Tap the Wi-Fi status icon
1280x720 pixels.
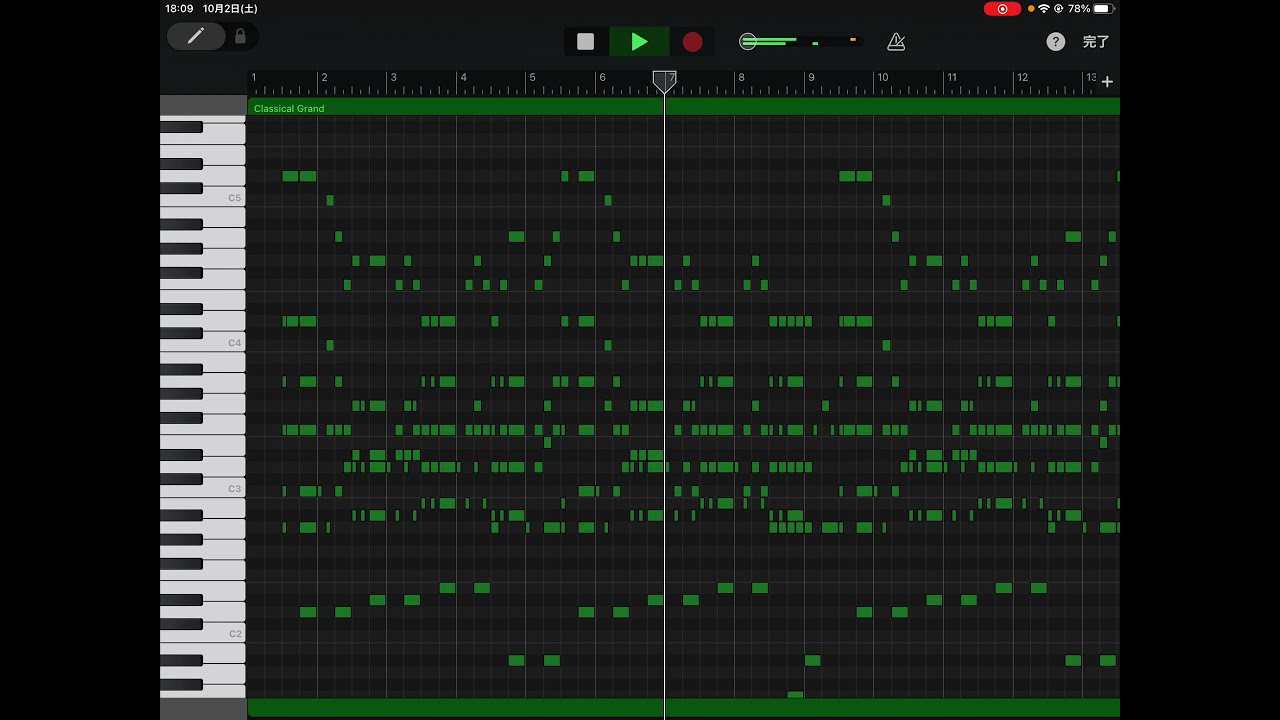tap(1044, 9)
